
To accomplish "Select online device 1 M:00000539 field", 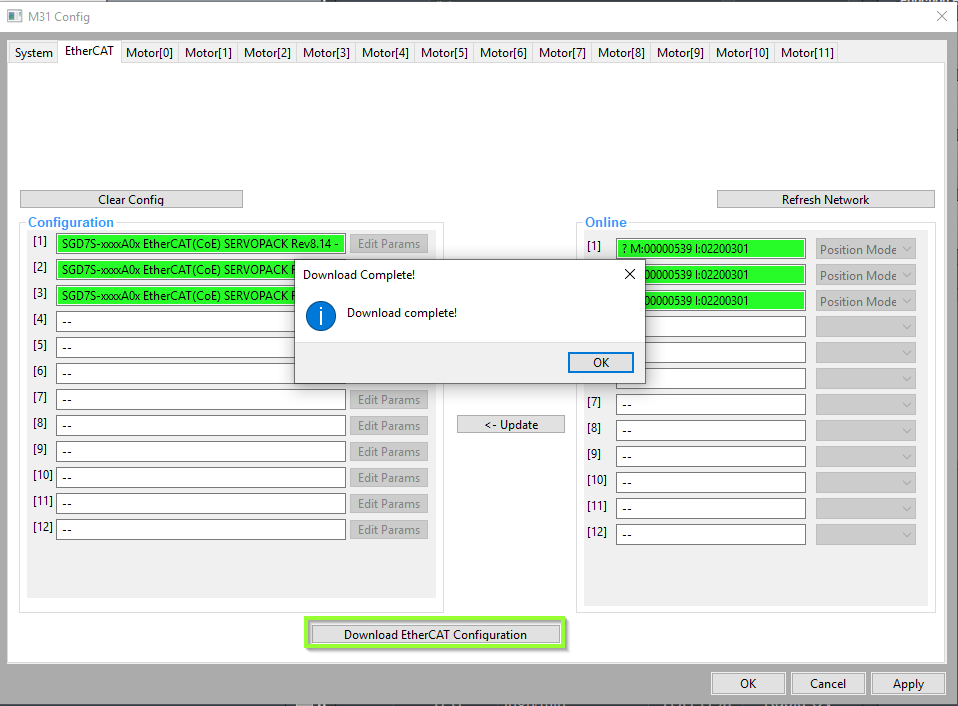I will click(711, 249).
